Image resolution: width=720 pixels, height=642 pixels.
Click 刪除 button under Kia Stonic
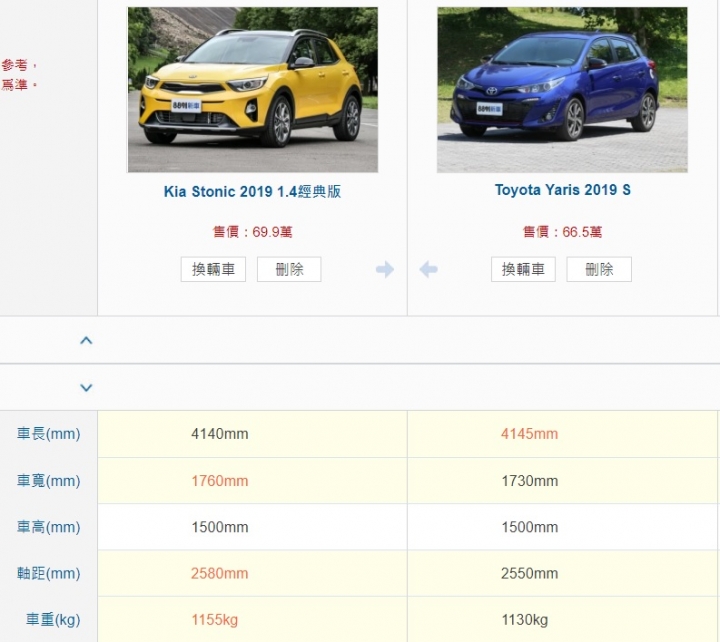[x=289, y=269]
